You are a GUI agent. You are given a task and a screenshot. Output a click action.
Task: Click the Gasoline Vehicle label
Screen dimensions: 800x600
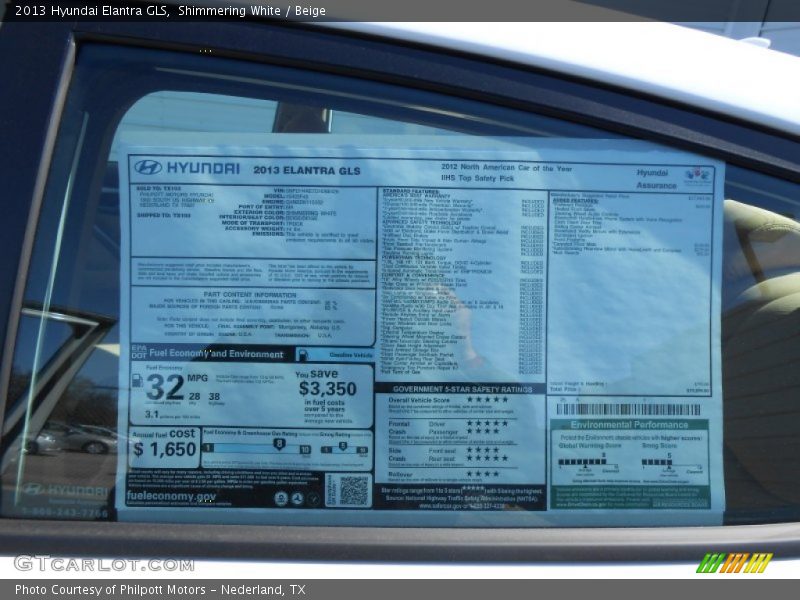tap(351, 355)
